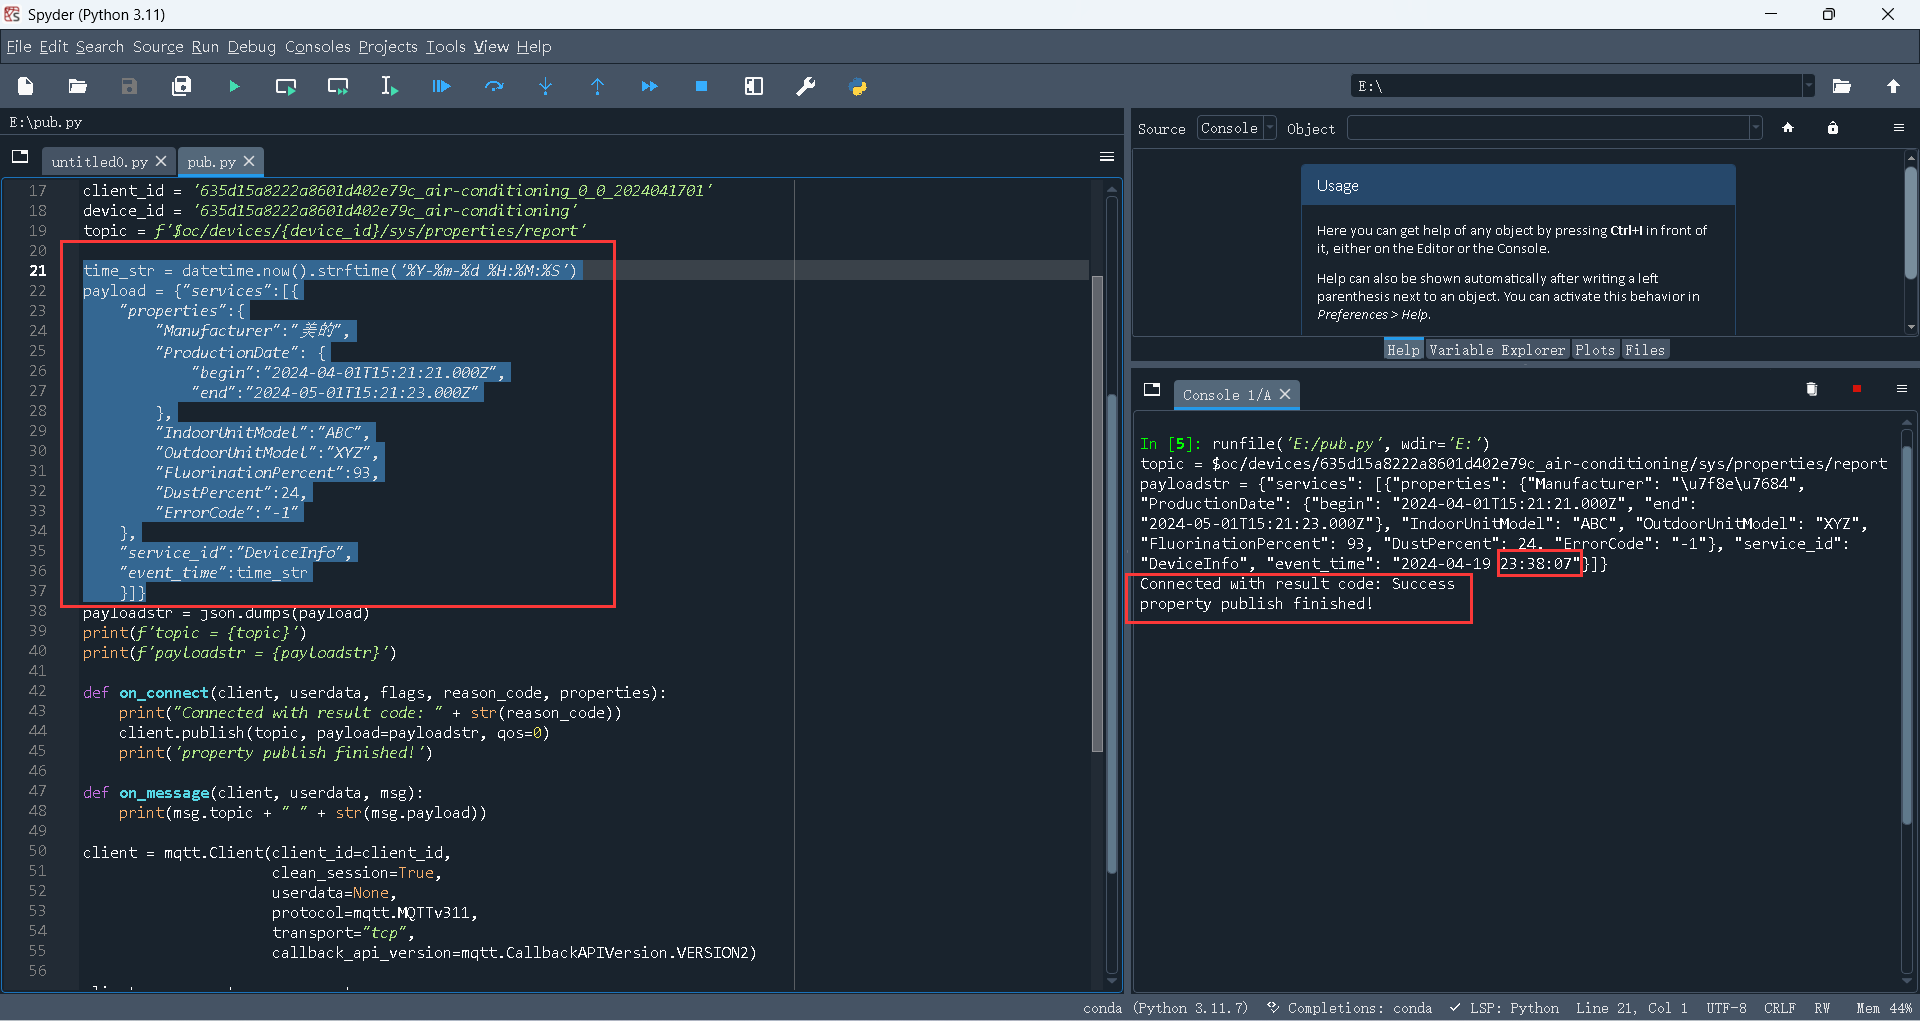Click the Browse working directory folder icon
Screen dimensions: 1920x1021
coord(1841,87)
